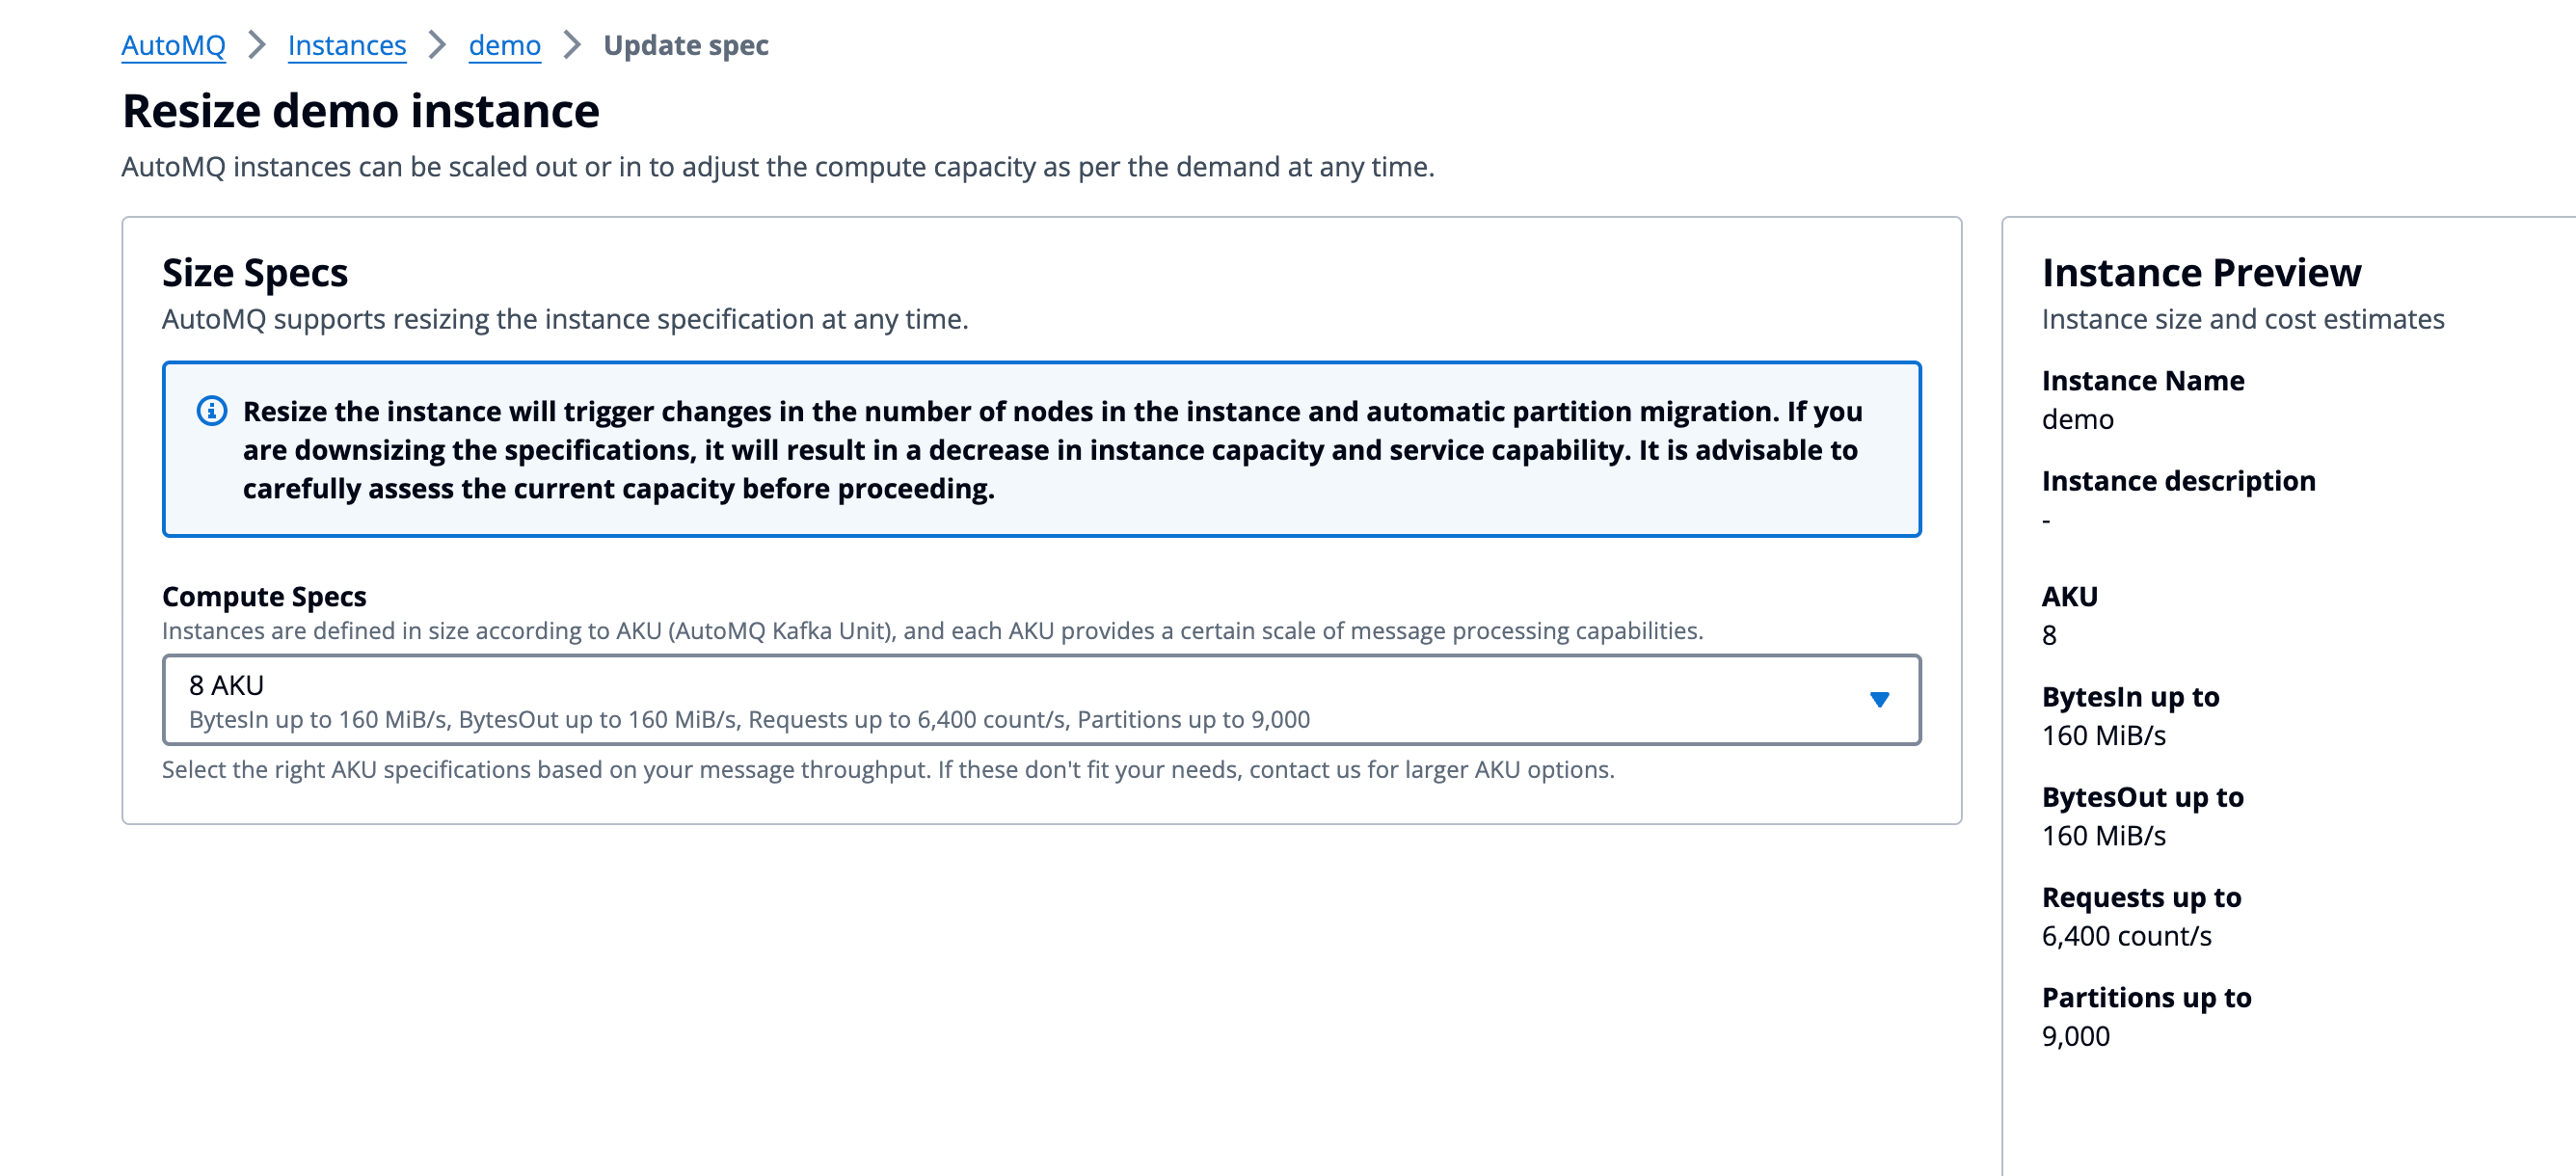Image resolution: width=2576 pixels, height=1176 pixels.
Task: Click the Update spec breadcrumb text
Action: pos(686,45)
